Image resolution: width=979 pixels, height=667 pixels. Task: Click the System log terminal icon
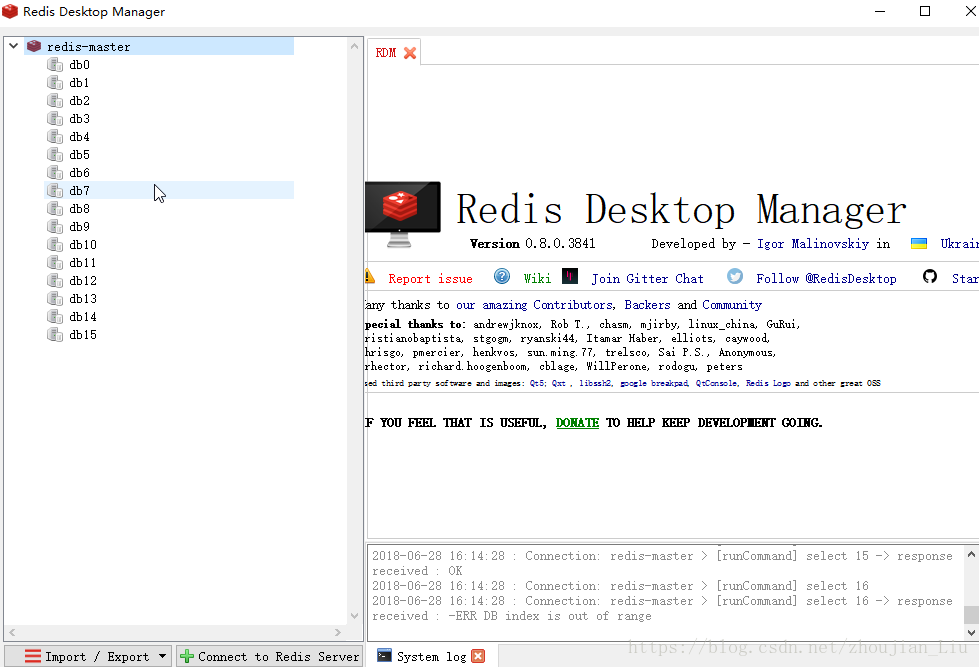point(385,655)
